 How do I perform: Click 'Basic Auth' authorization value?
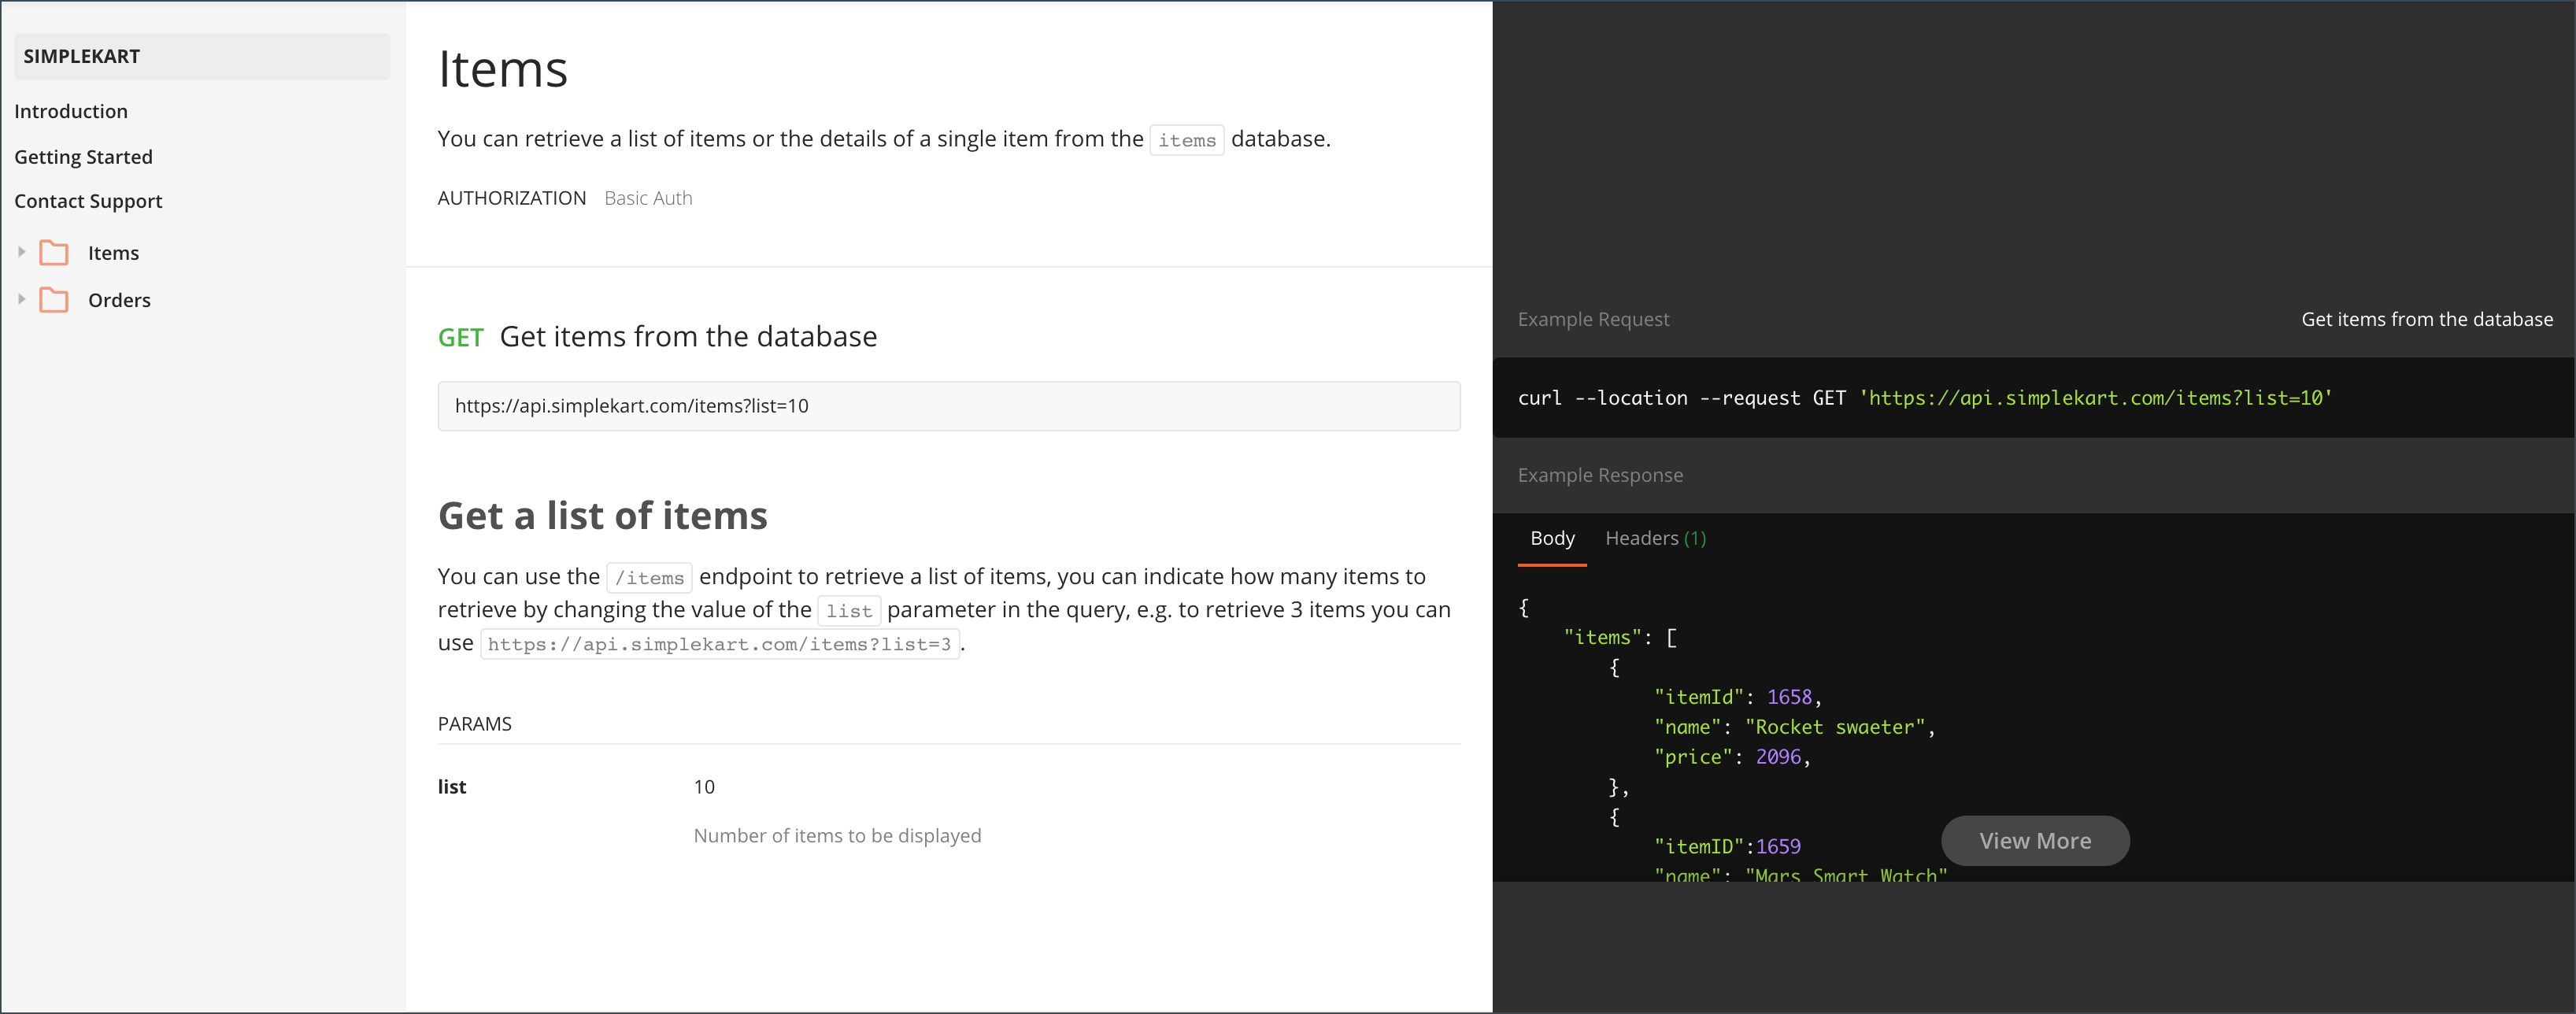coord(648,198)
